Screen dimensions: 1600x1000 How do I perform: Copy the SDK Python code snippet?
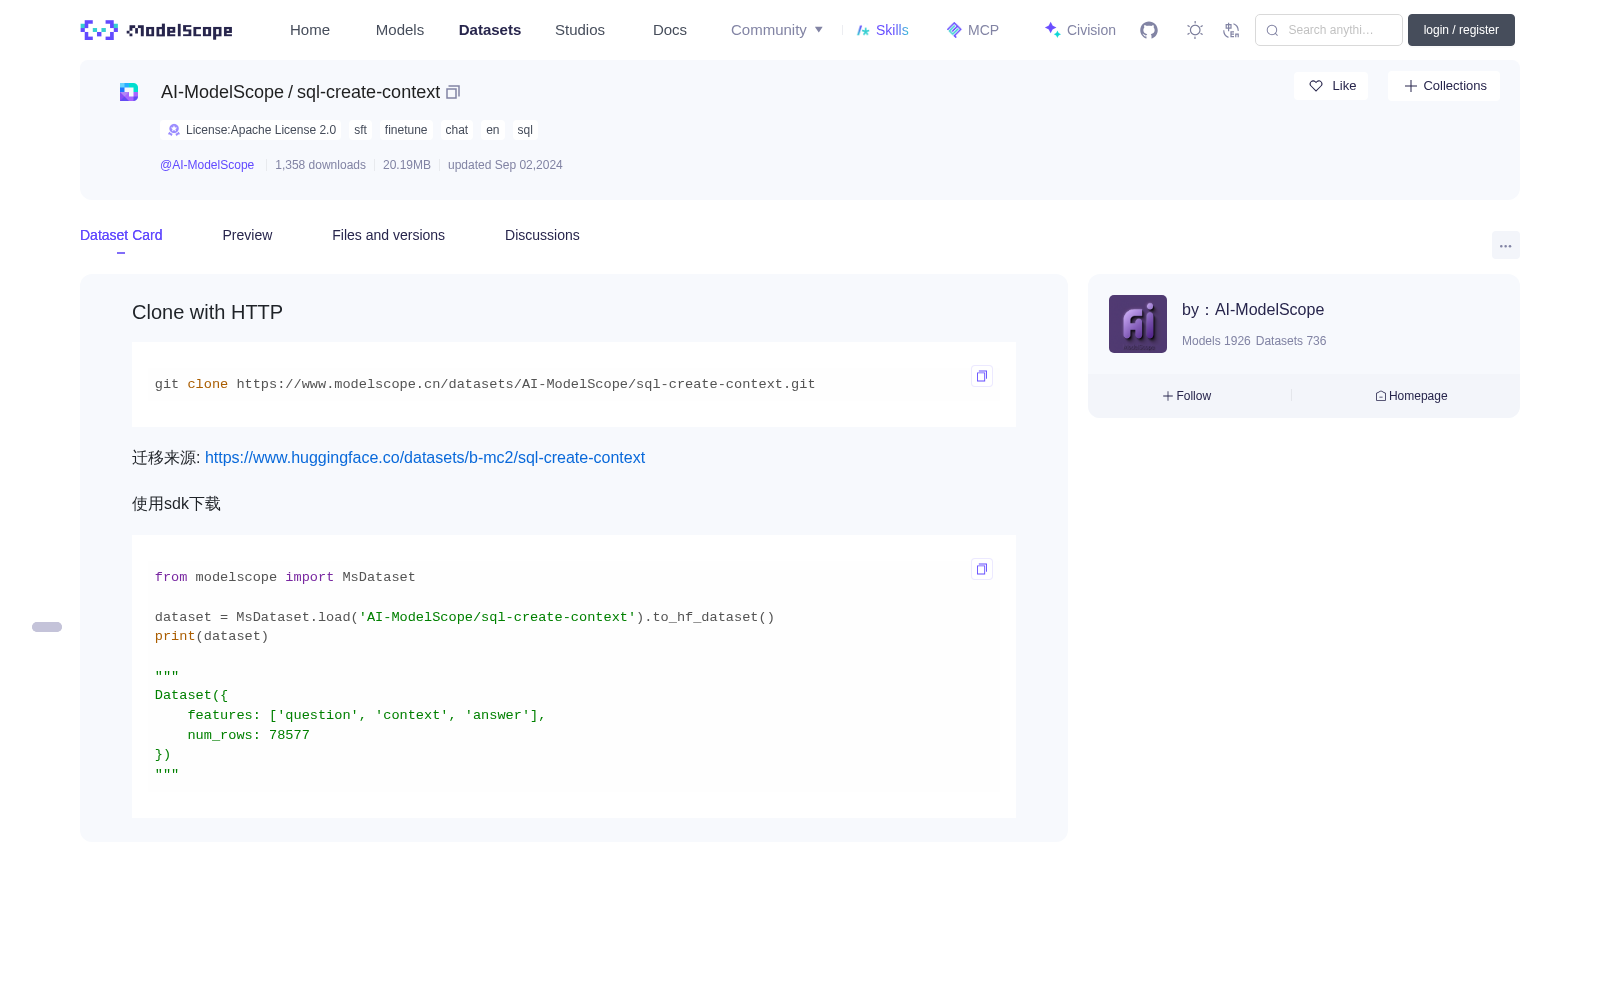tap(982, 569)
